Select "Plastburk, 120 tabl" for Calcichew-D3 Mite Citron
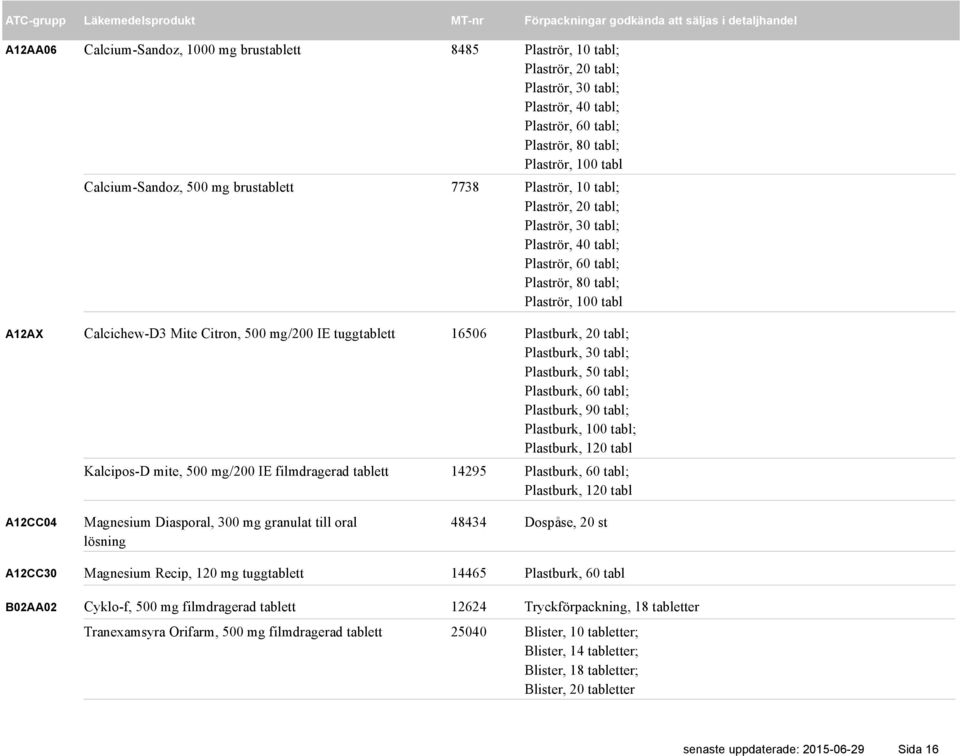960x756 pixels. [x=578, y=449]
